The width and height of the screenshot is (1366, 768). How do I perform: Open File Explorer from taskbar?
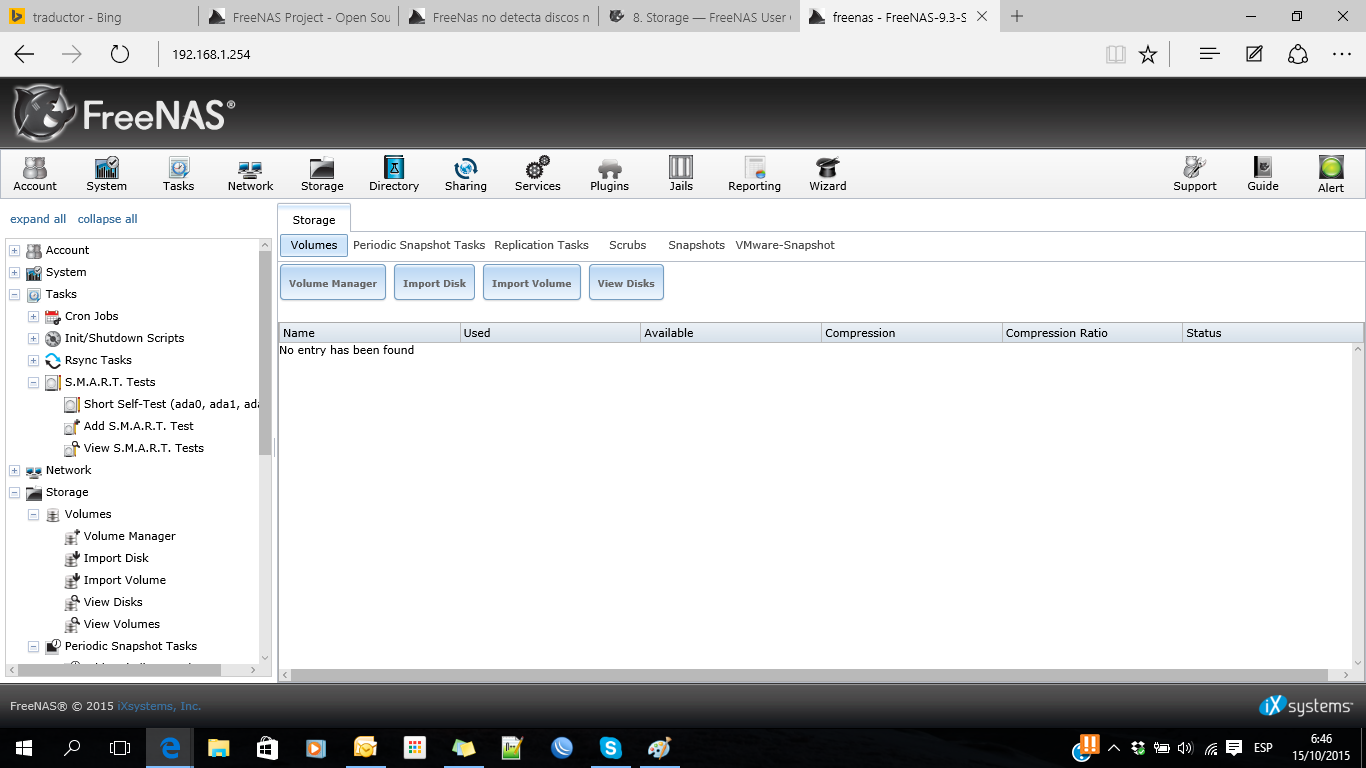pos(219,747)
